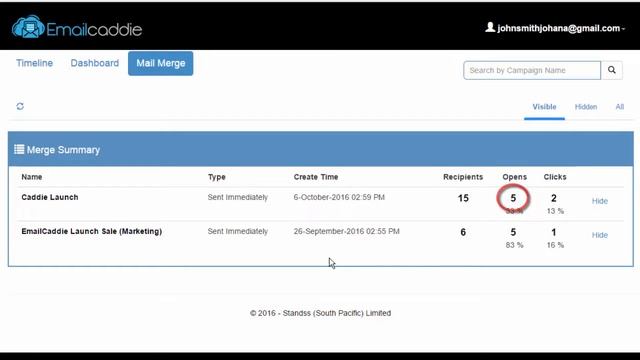Click the 26-September-2016 02:55 PM create time
Image resolution: width=640 pixels, height=360 pixels.
347,231
